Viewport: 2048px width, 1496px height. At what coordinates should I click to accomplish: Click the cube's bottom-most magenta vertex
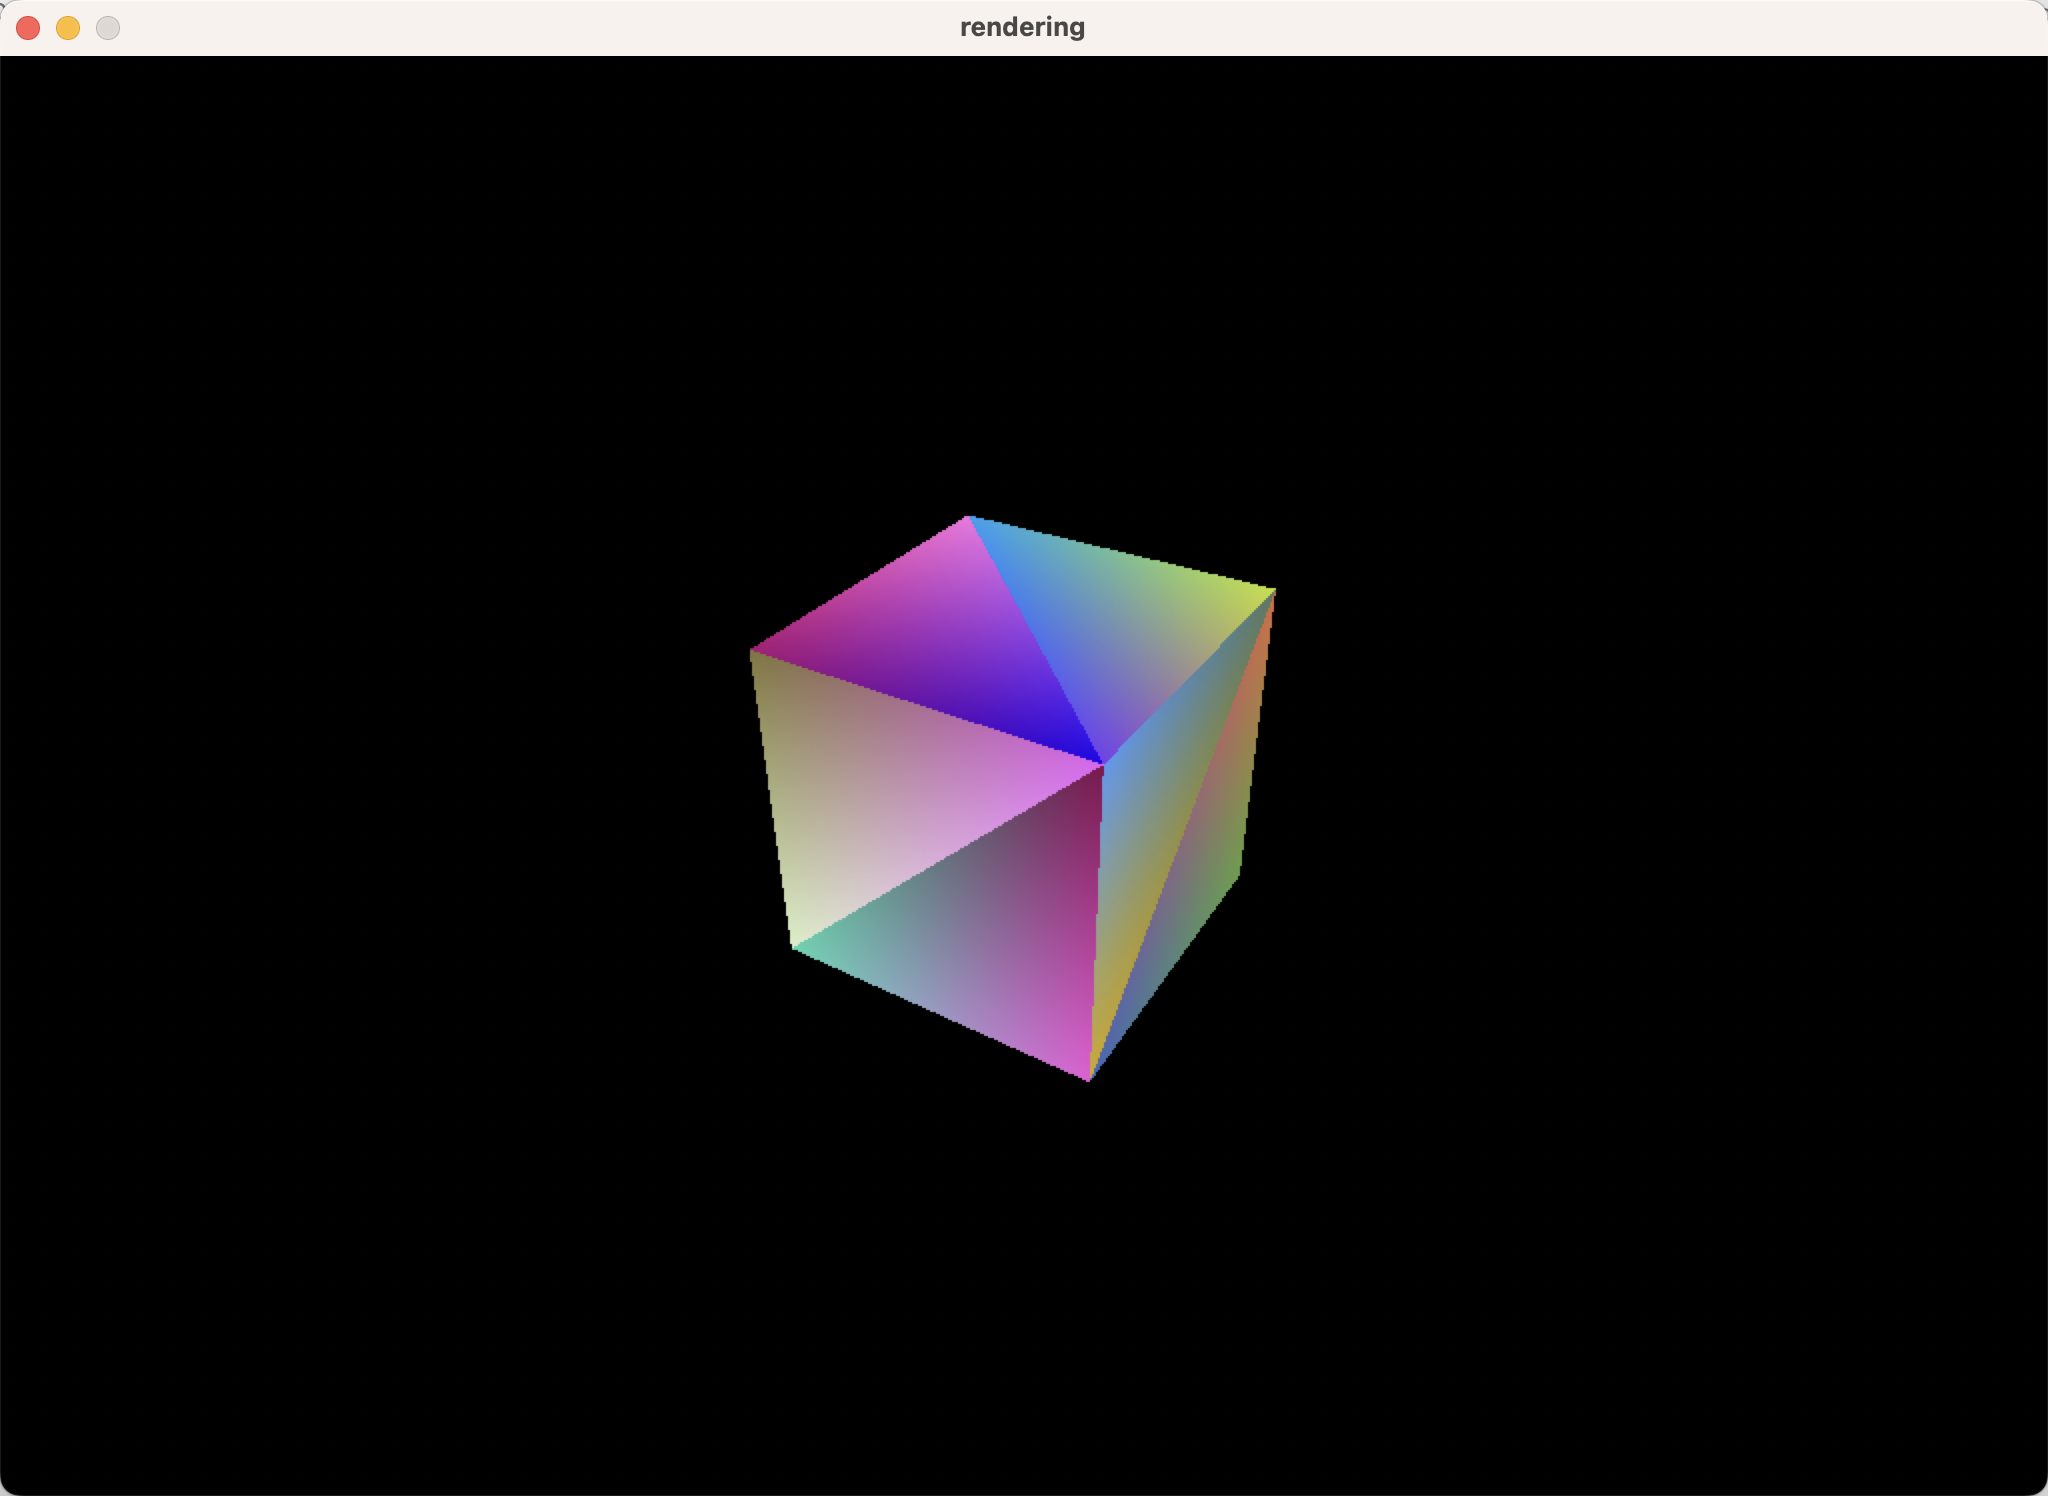(x=1089, y=1080)
